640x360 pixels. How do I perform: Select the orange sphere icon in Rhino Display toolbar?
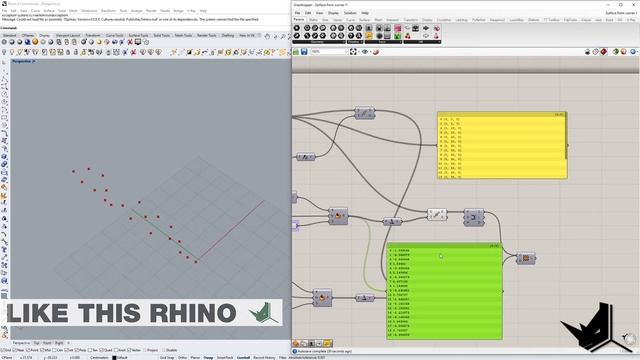pyautogui.click(x=35, y=42)
